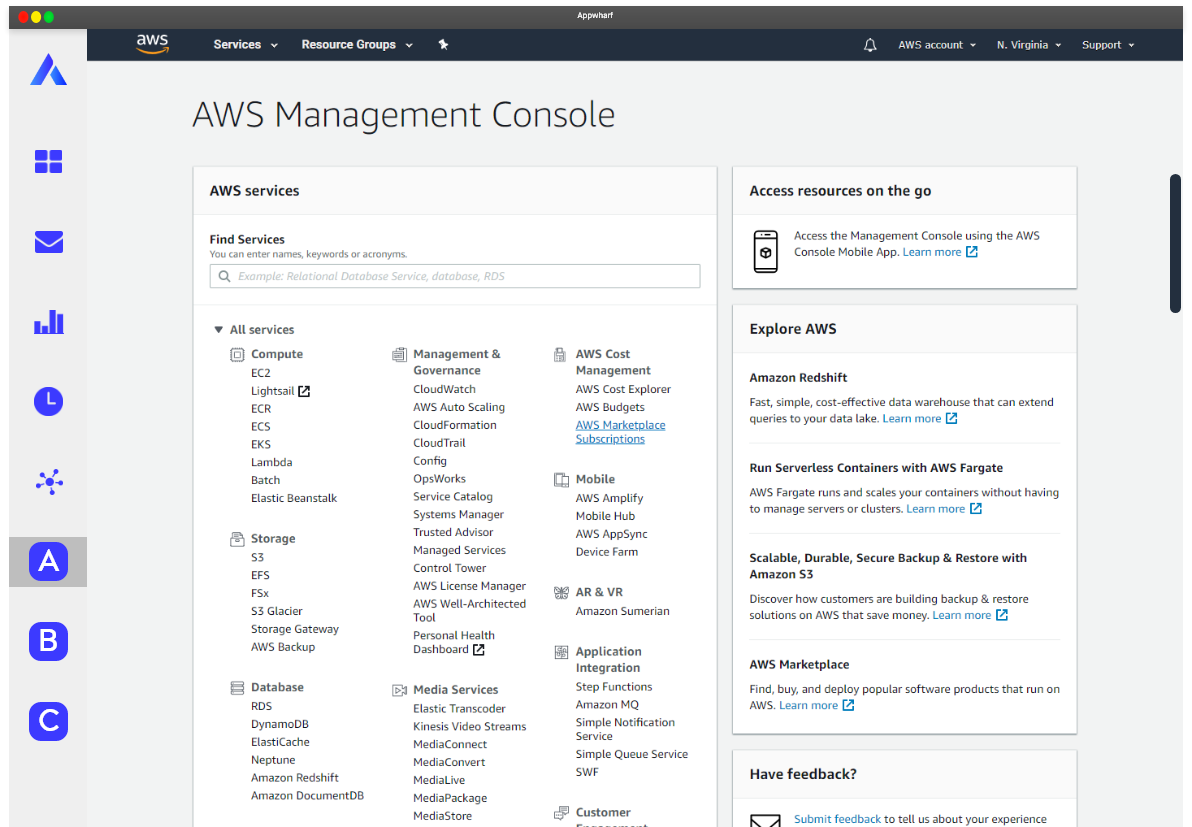Screen dimensions: 1192x827
Task: Select workspace C icon in sidebar
Action: pos(48,721)
